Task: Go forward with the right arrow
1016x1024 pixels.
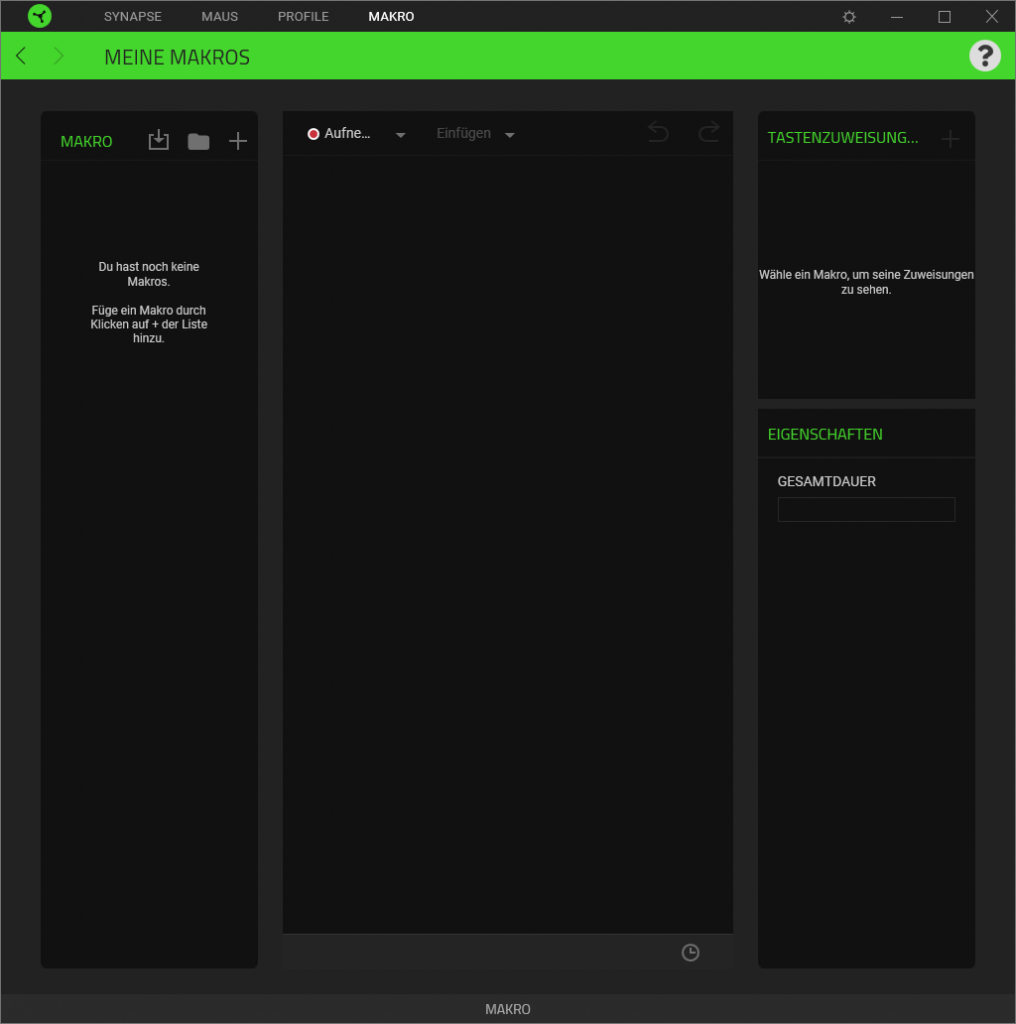Action: click(x=59, y=56)
